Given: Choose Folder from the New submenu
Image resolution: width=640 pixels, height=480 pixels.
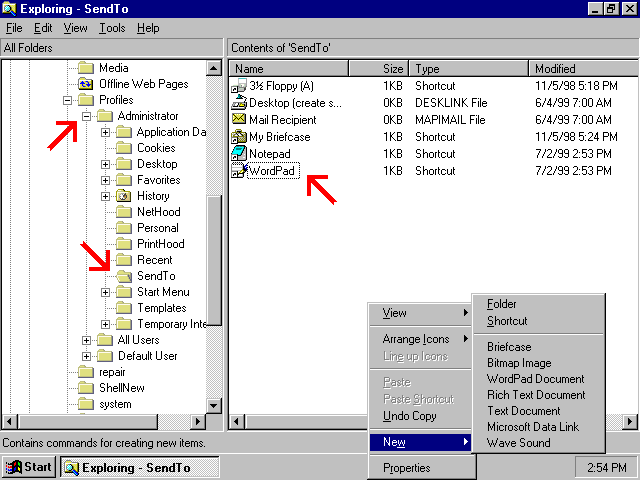Looking at the screenshot, I should 538,304.
